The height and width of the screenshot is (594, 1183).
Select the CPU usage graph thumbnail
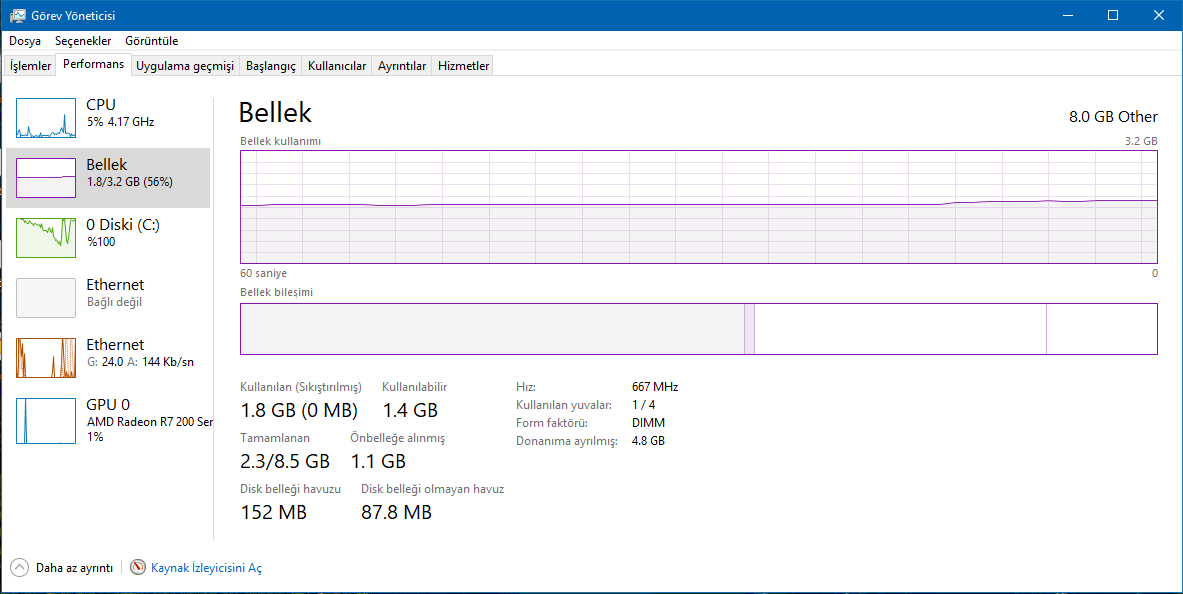pyautogui.click(x=46, y=118)
